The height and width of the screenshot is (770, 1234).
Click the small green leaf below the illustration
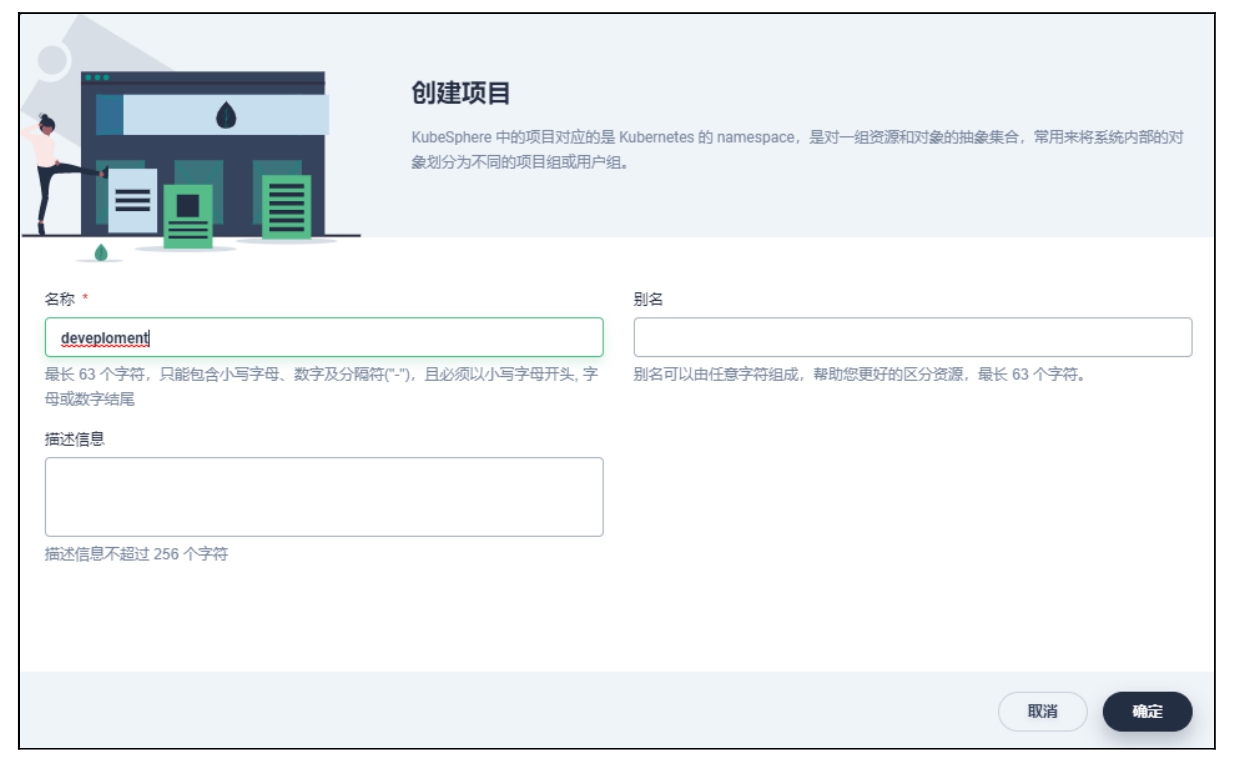101,252
